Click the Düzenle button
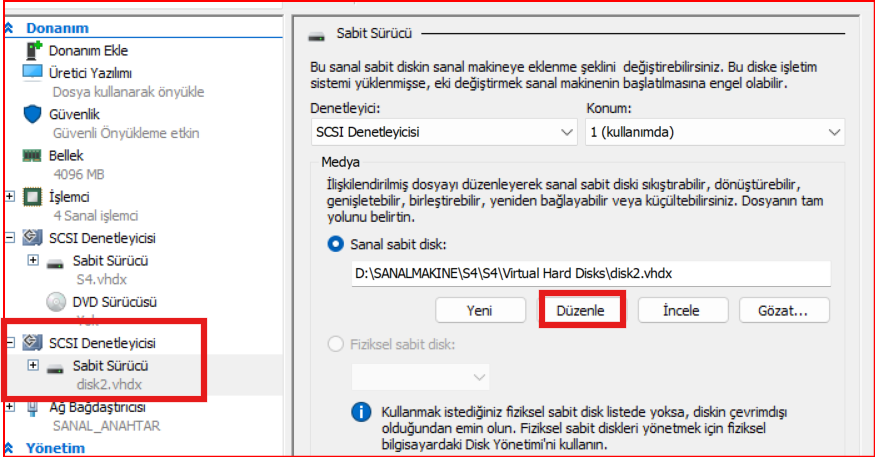This screenshot has width=875, height=457. [582, 310]
